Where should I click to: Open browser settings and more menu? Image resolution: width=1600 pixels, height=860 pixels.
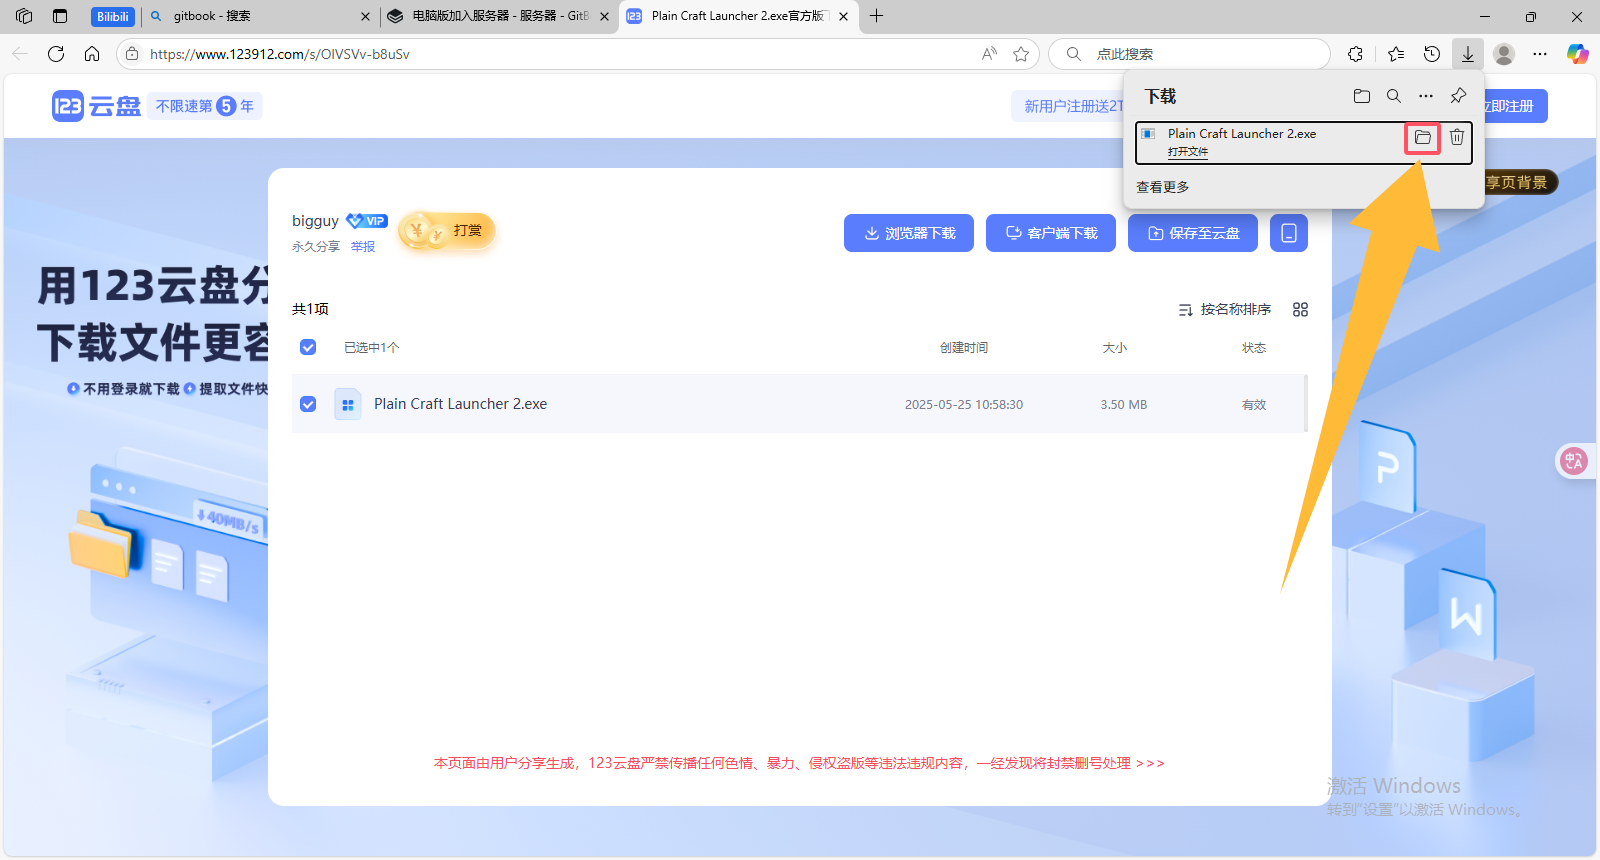1540,54
